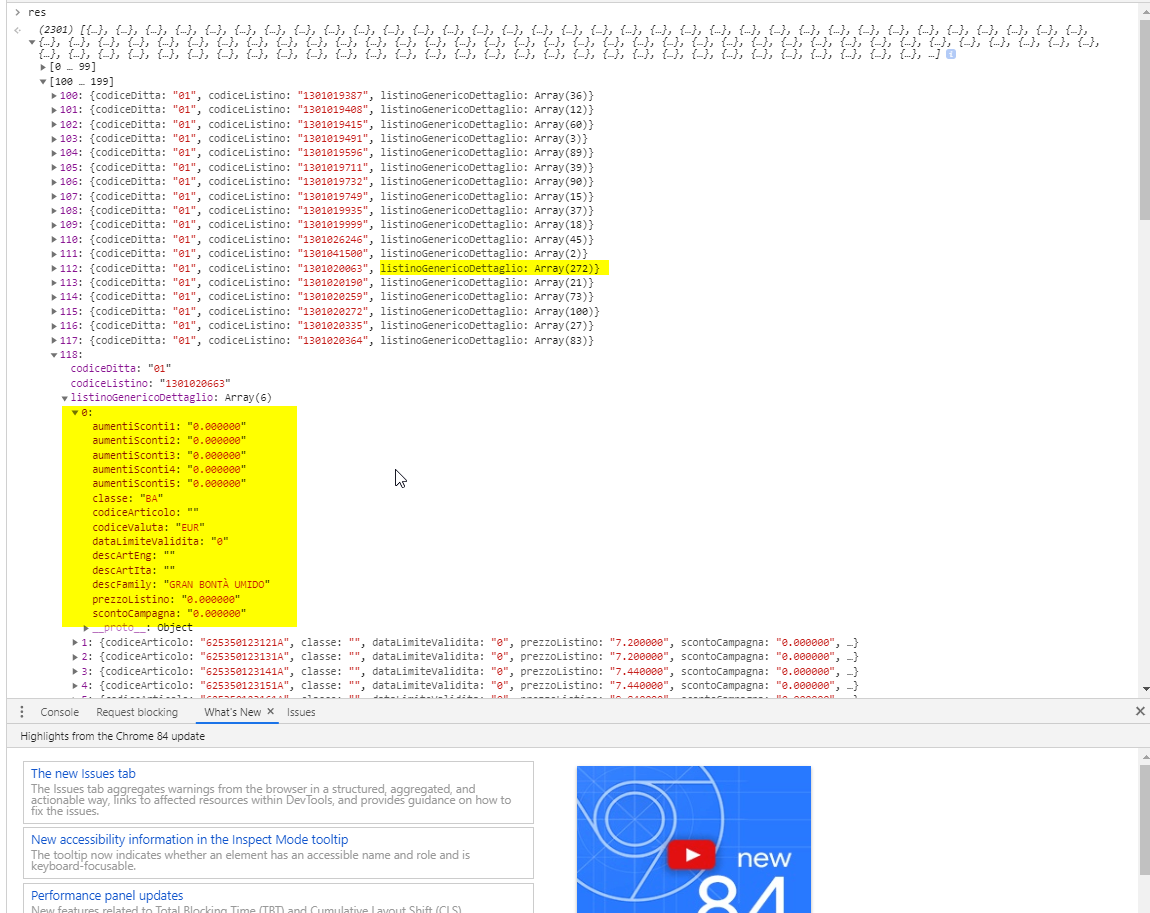This screenshot has height=913, width=1150.
Task: Expand the __proto__ Object node
Action: coord(86,628)
